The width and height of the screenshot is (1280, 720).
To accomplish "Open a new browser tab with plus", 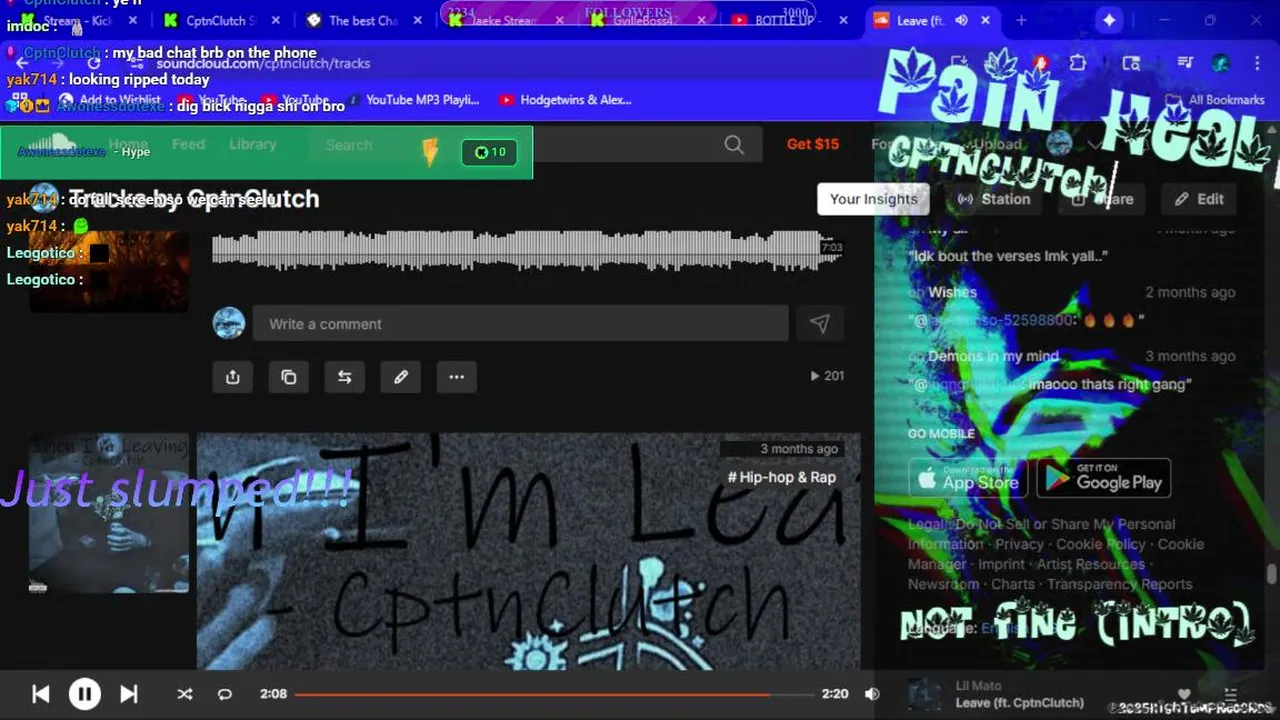I will coord(1021,20).
